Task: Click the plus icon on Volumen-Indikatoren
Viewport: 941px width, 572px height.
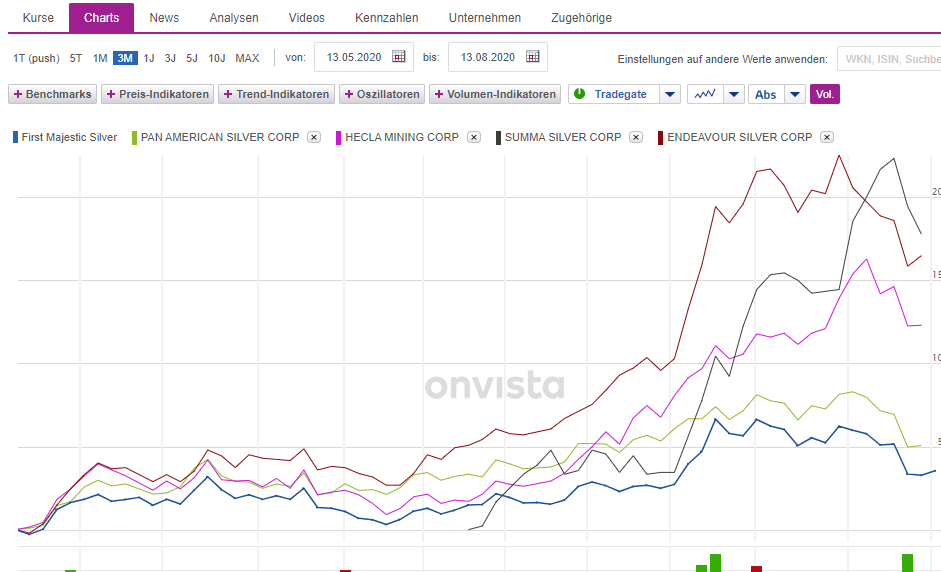Action: point(439,94)
